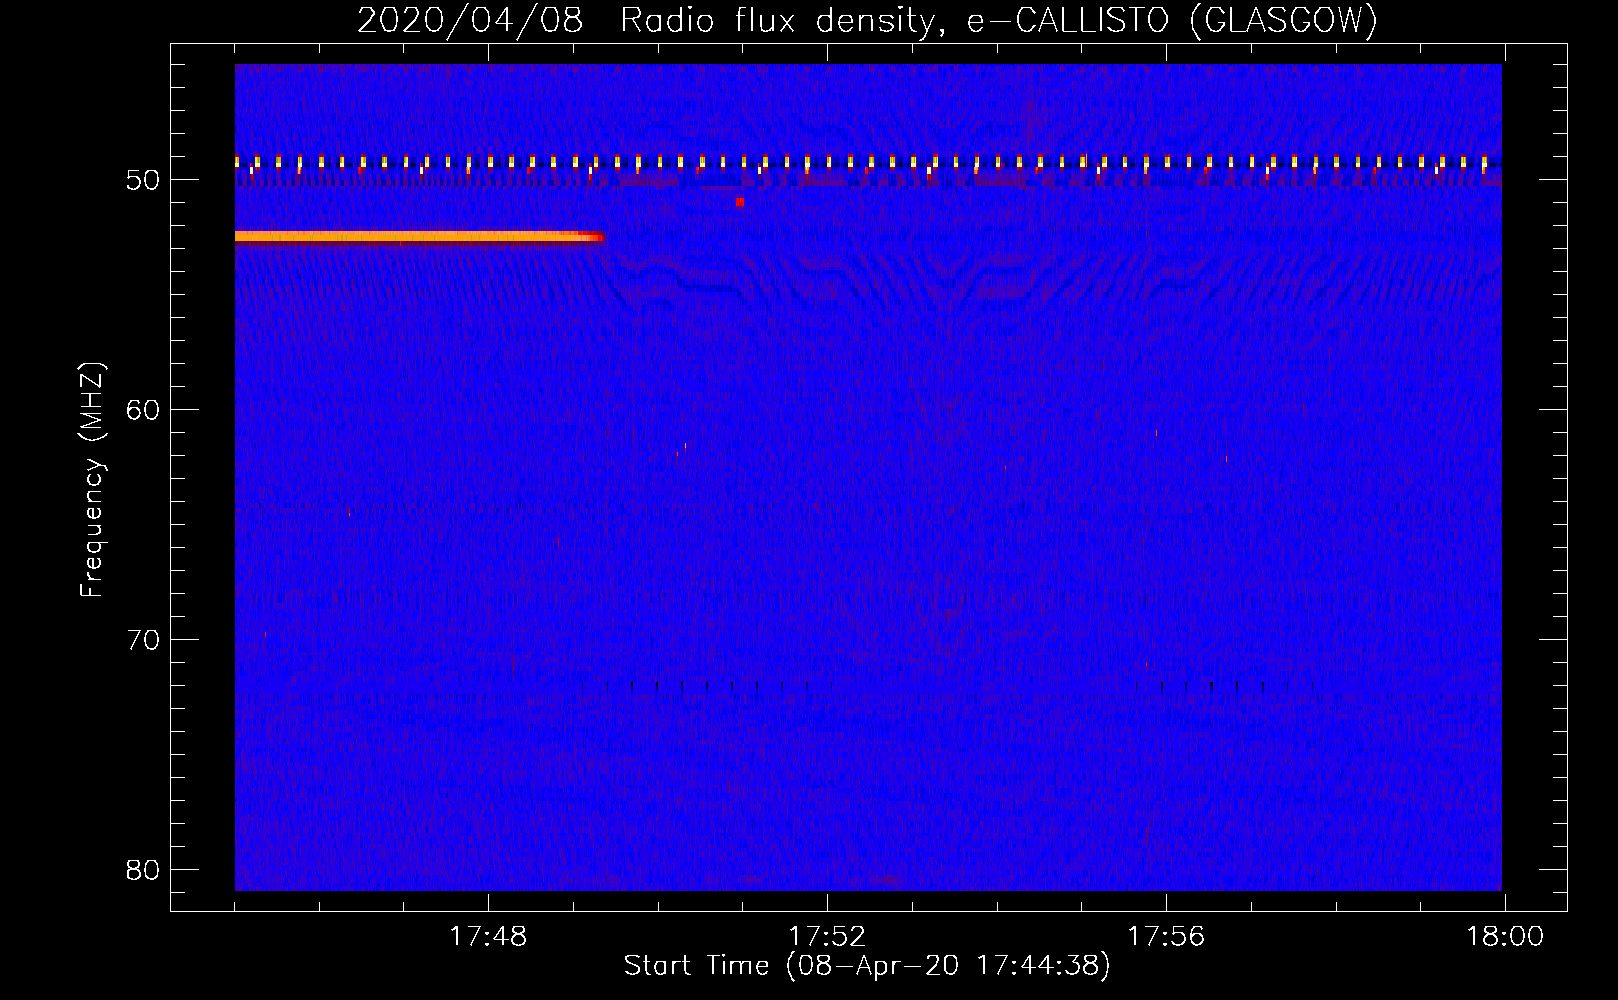Click the 60 frequency tick label

(143, 410)
